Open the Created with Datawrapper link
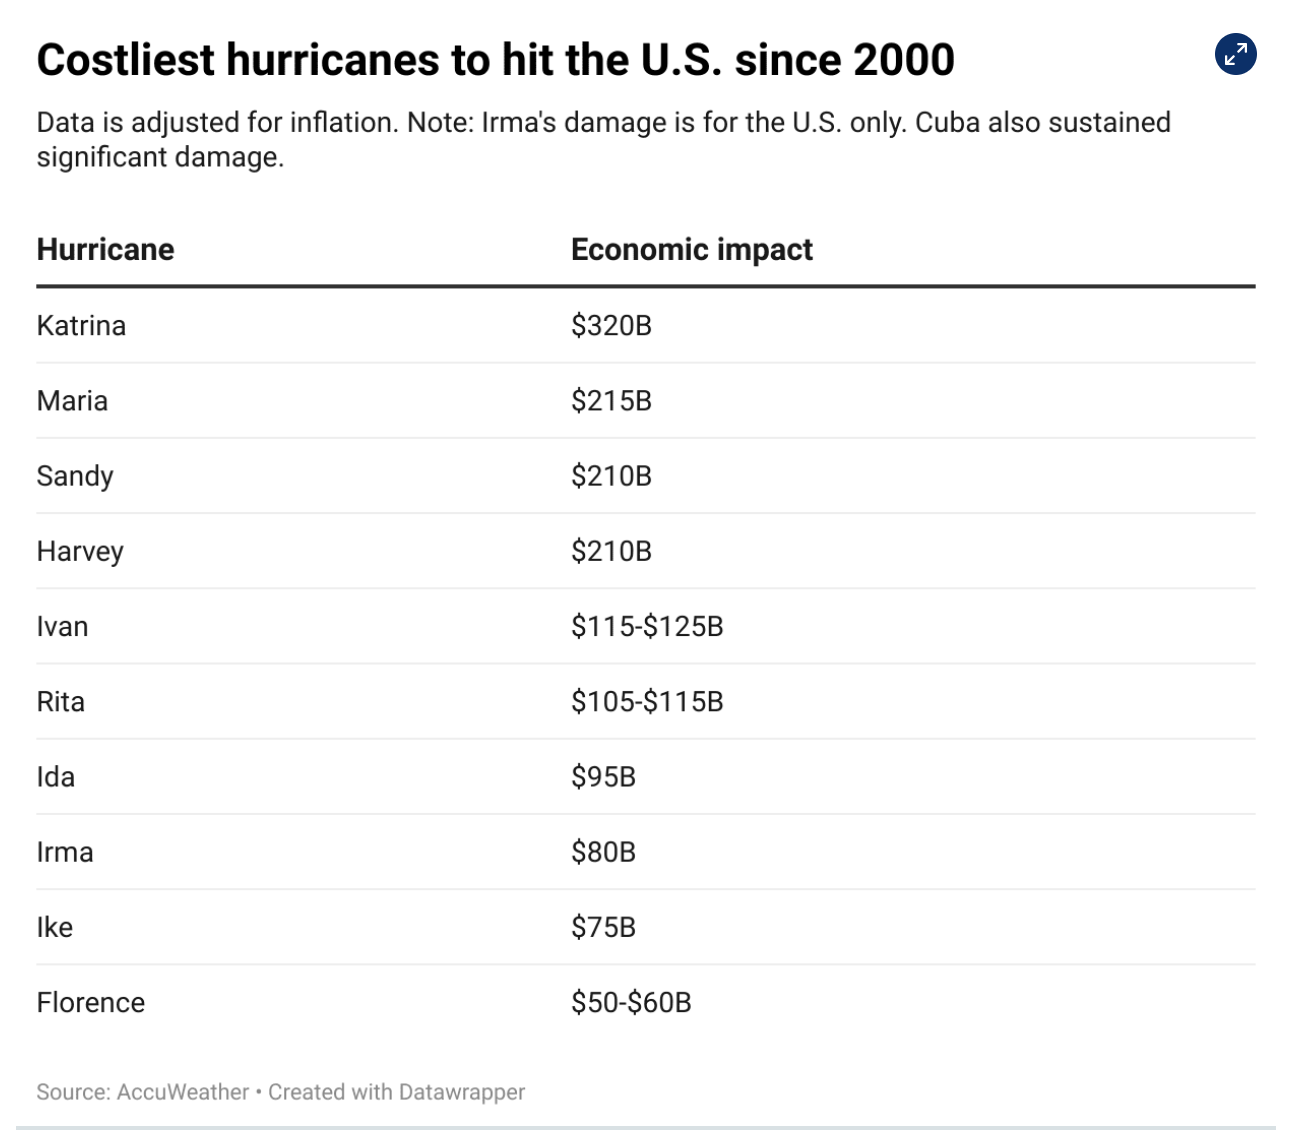 point(396,1092)
